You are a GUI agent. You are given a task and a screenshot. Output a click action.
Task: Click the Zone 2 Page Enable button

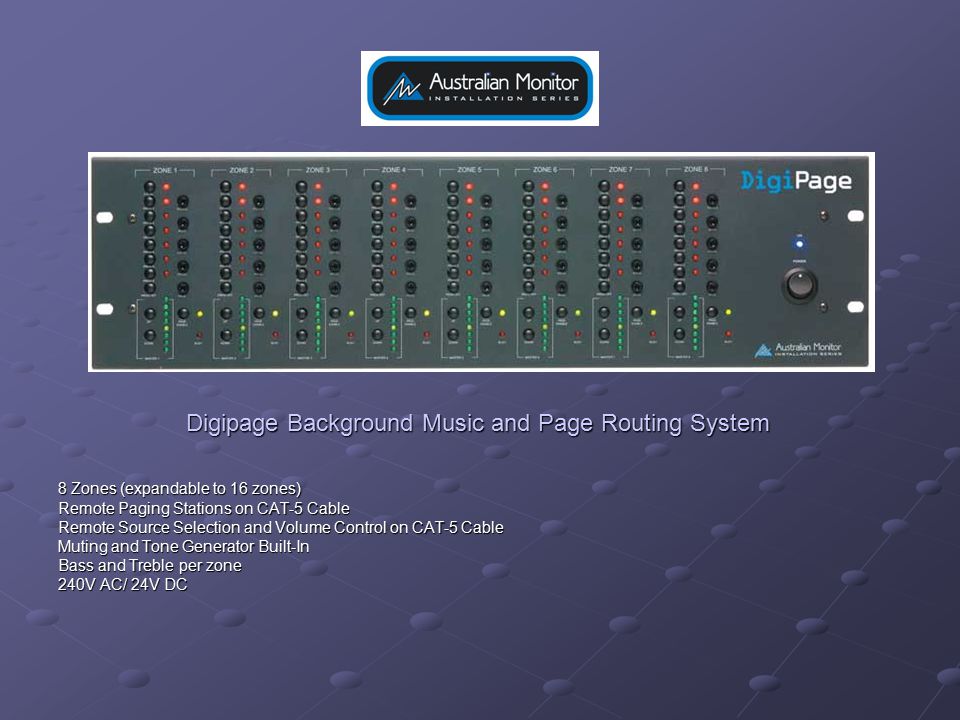pos(260,313)
